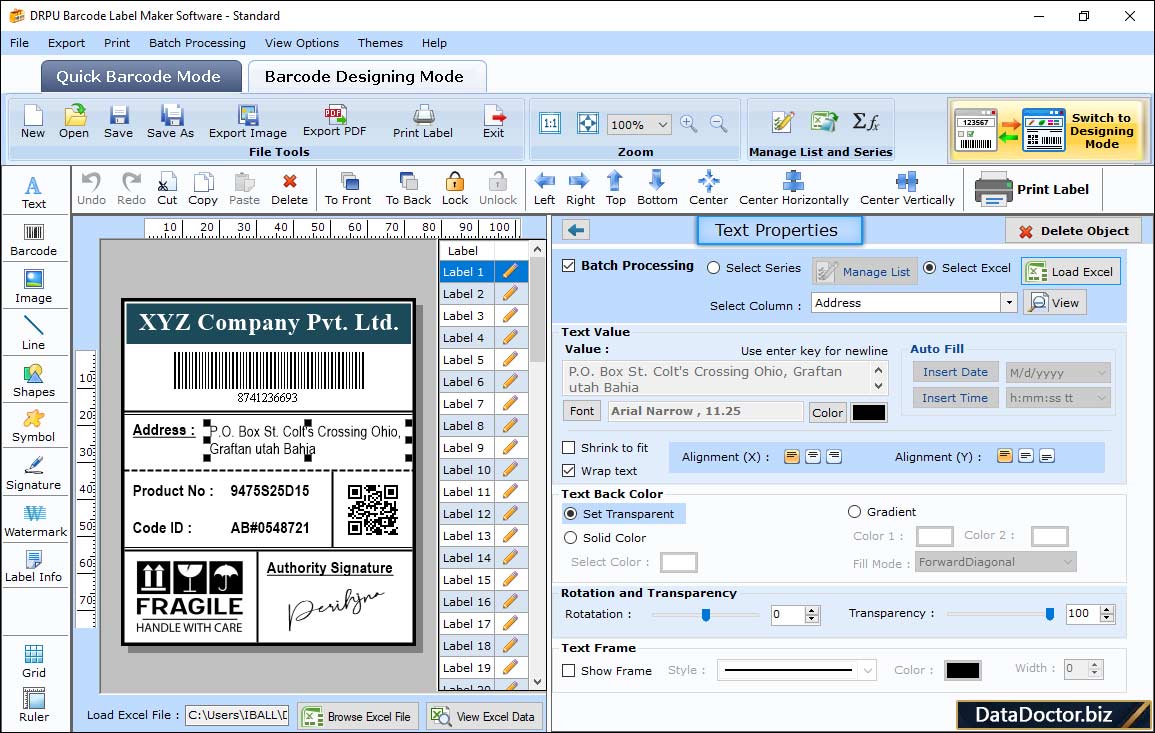Send object To Back

[x=408, y=189]
